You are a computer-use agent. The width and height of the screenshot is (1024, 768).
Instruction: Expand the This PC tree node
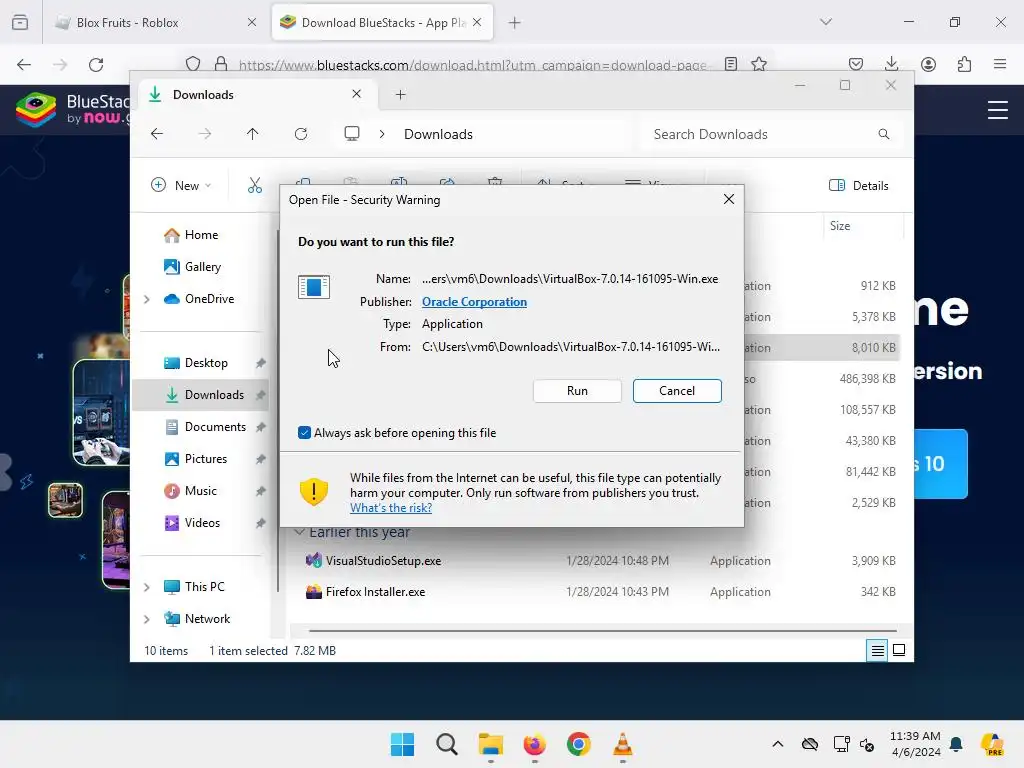click(x=147, y=587)
